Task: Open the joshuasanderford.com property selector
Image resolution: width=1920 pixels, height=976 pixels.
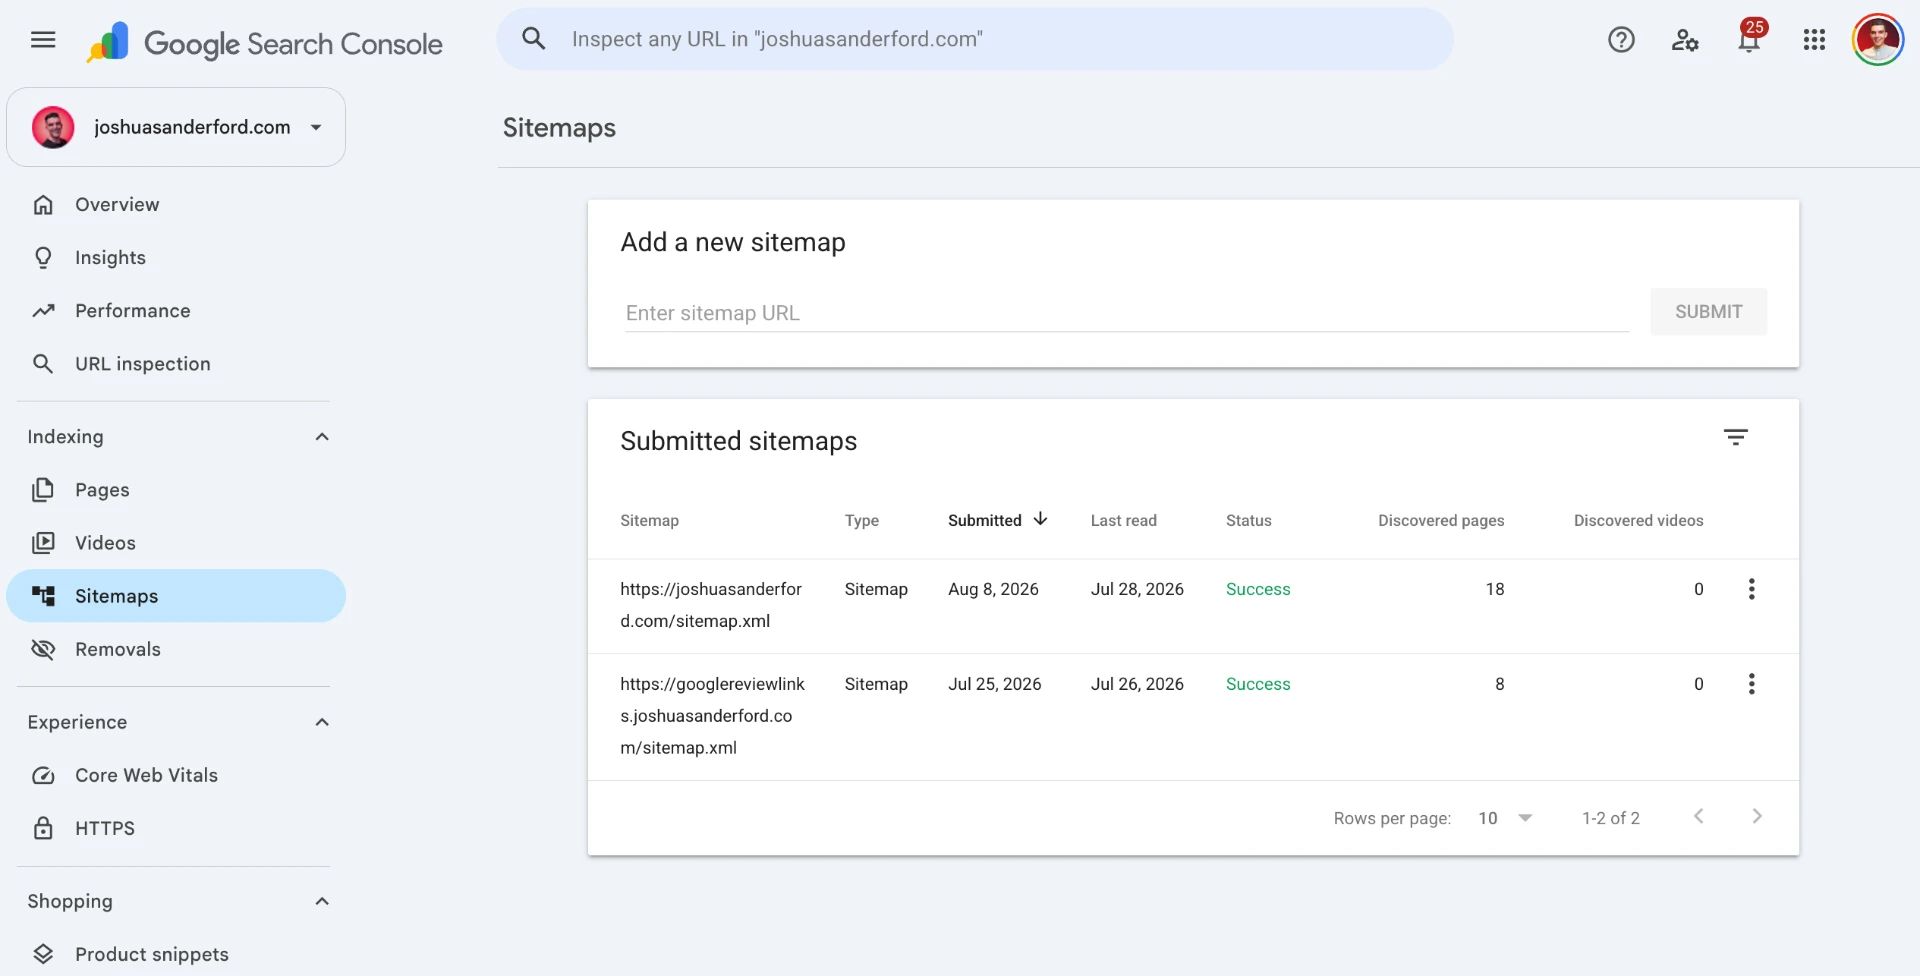Action: click(x=176, y=127)
